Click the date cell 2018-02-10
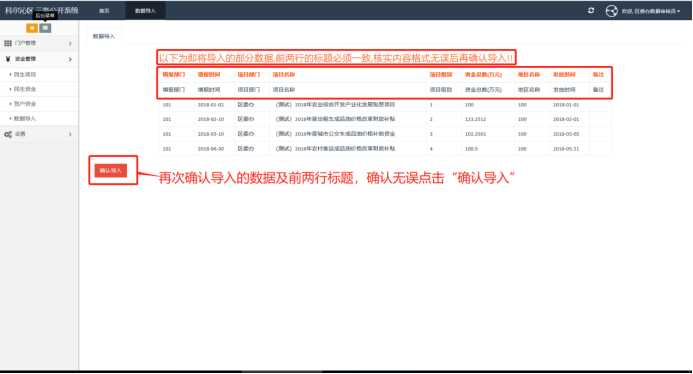The width and height of the screenshot is (693, 374). tap(211, 119)
